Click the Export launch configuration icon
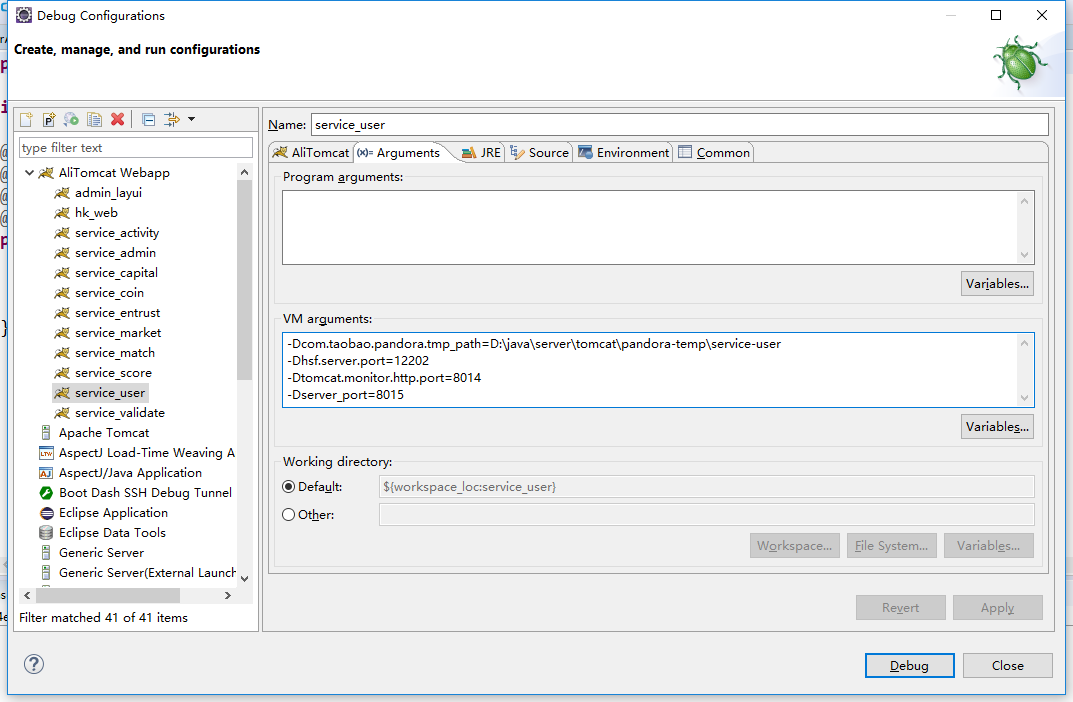This screenshot has width=1073, height=702. coord(71,119)
